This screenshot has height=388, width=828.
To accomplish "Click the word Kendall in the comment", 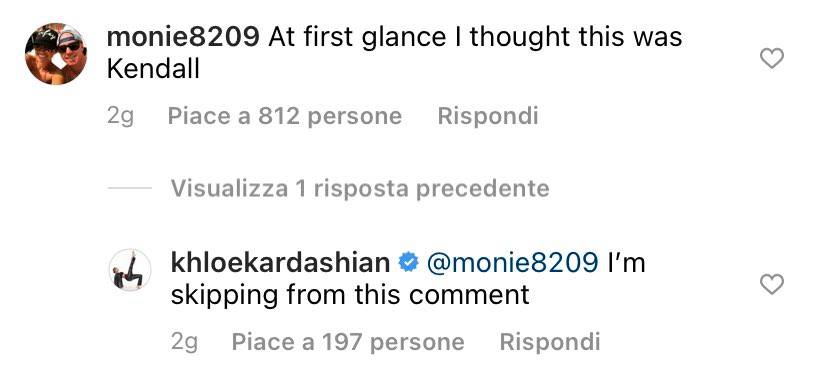I will [x=153, y=69].
